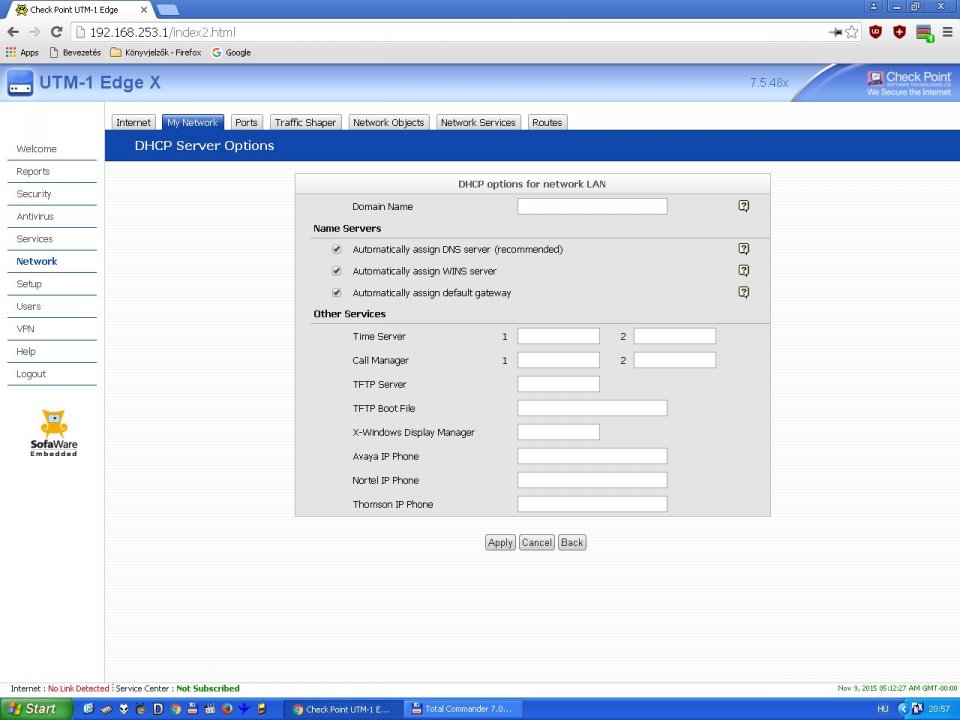Bookmark this page with the star icon

click(x=852, y=32)
